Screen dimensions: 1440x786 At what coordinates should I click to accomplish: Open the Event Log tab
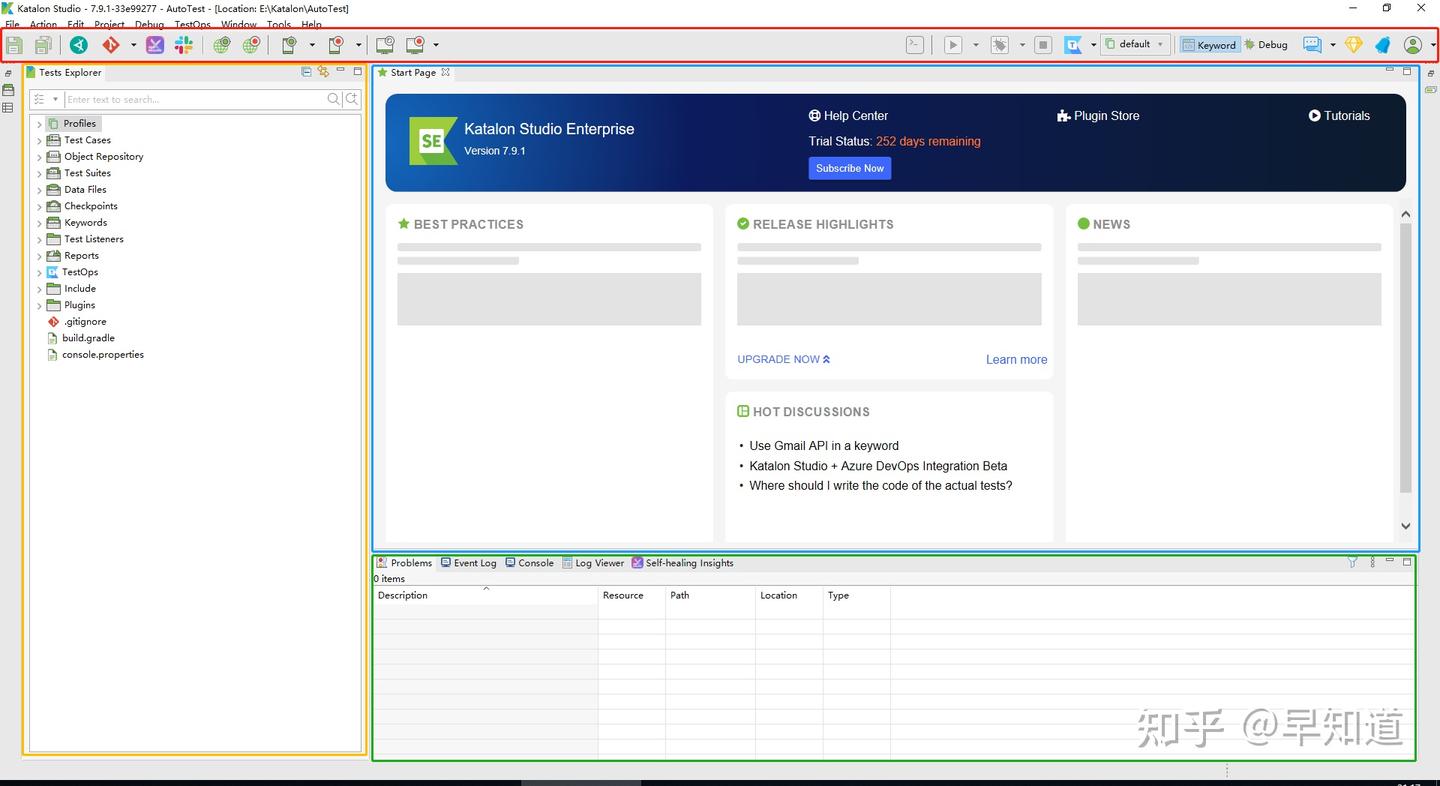click(468, 563)
